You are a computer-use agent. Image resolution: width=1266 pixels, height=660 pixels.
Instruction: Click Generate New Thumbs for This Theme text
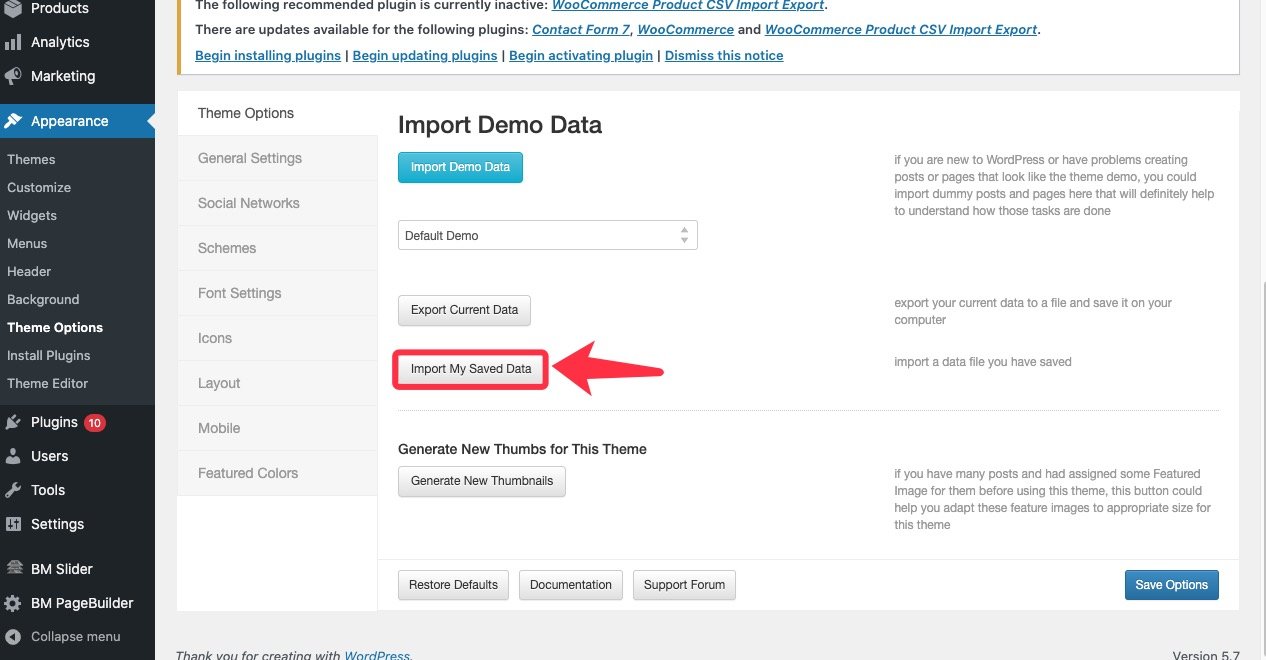tap(522, 449)
